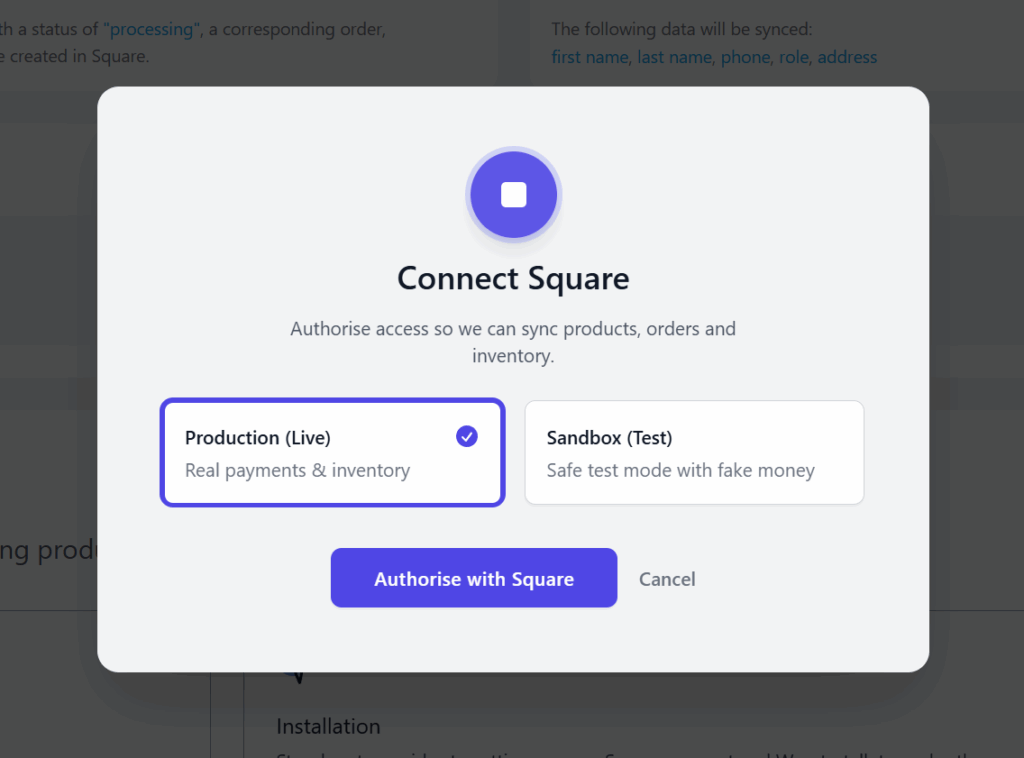
Task: Open the "address" synced data link
Action: click(847, 57)
